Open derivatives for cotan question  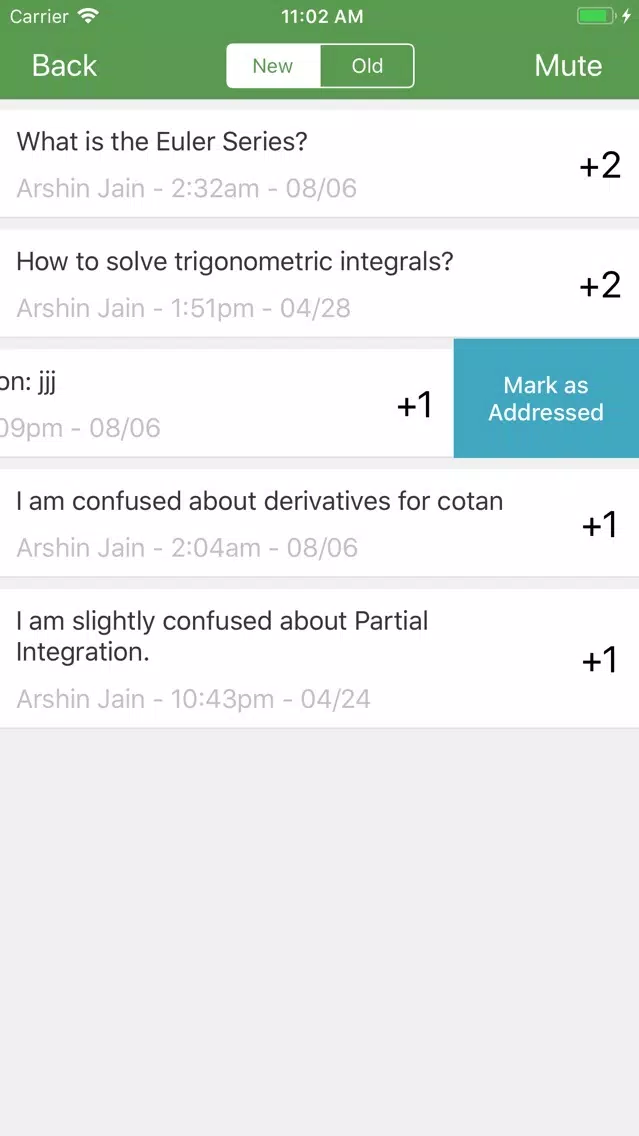(x=320, y=523)
